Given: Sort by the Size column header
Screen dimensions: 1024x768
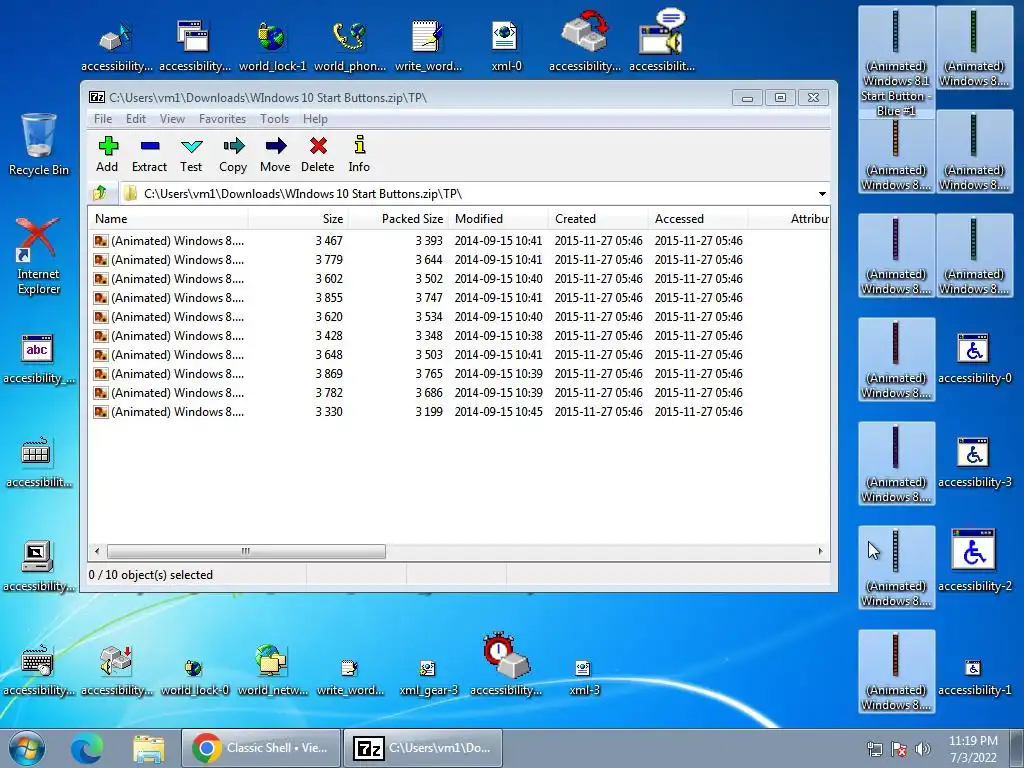Looking at the screenshot, I should pos(298,219).
